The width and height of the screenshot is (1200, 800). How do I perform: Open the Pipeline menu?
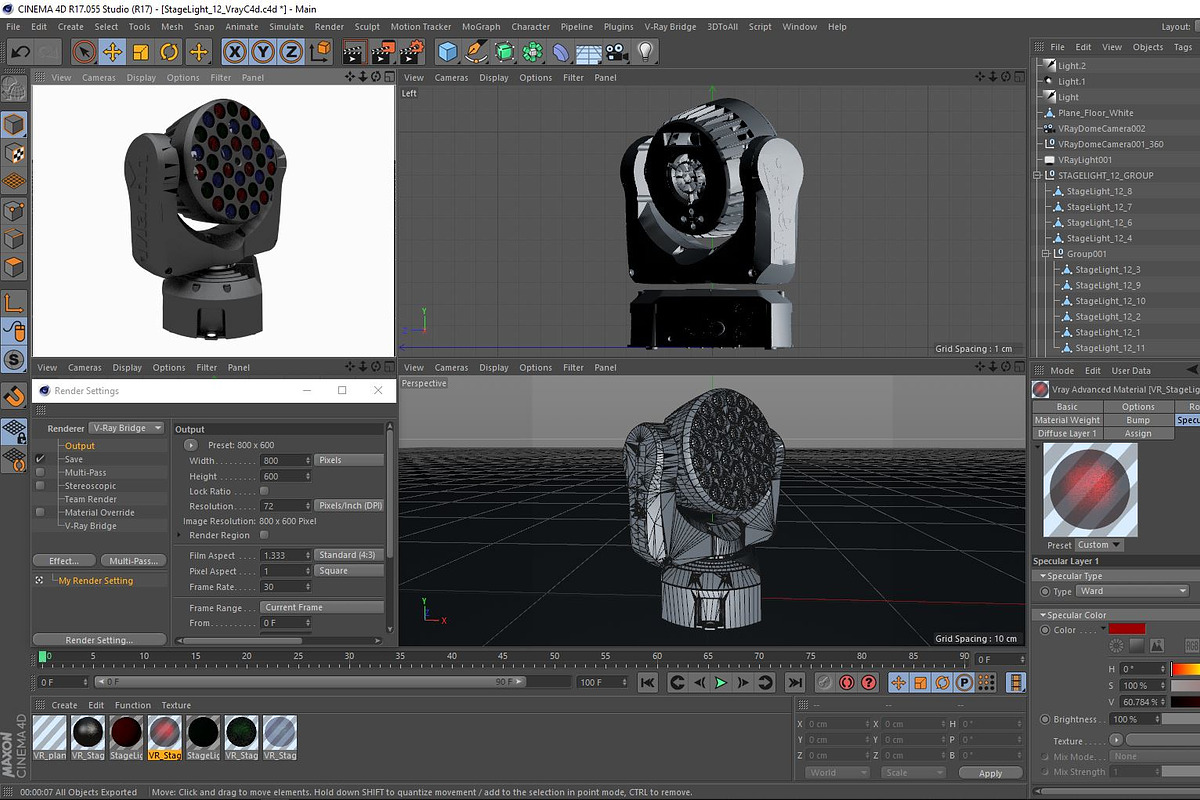click(576, 27)
